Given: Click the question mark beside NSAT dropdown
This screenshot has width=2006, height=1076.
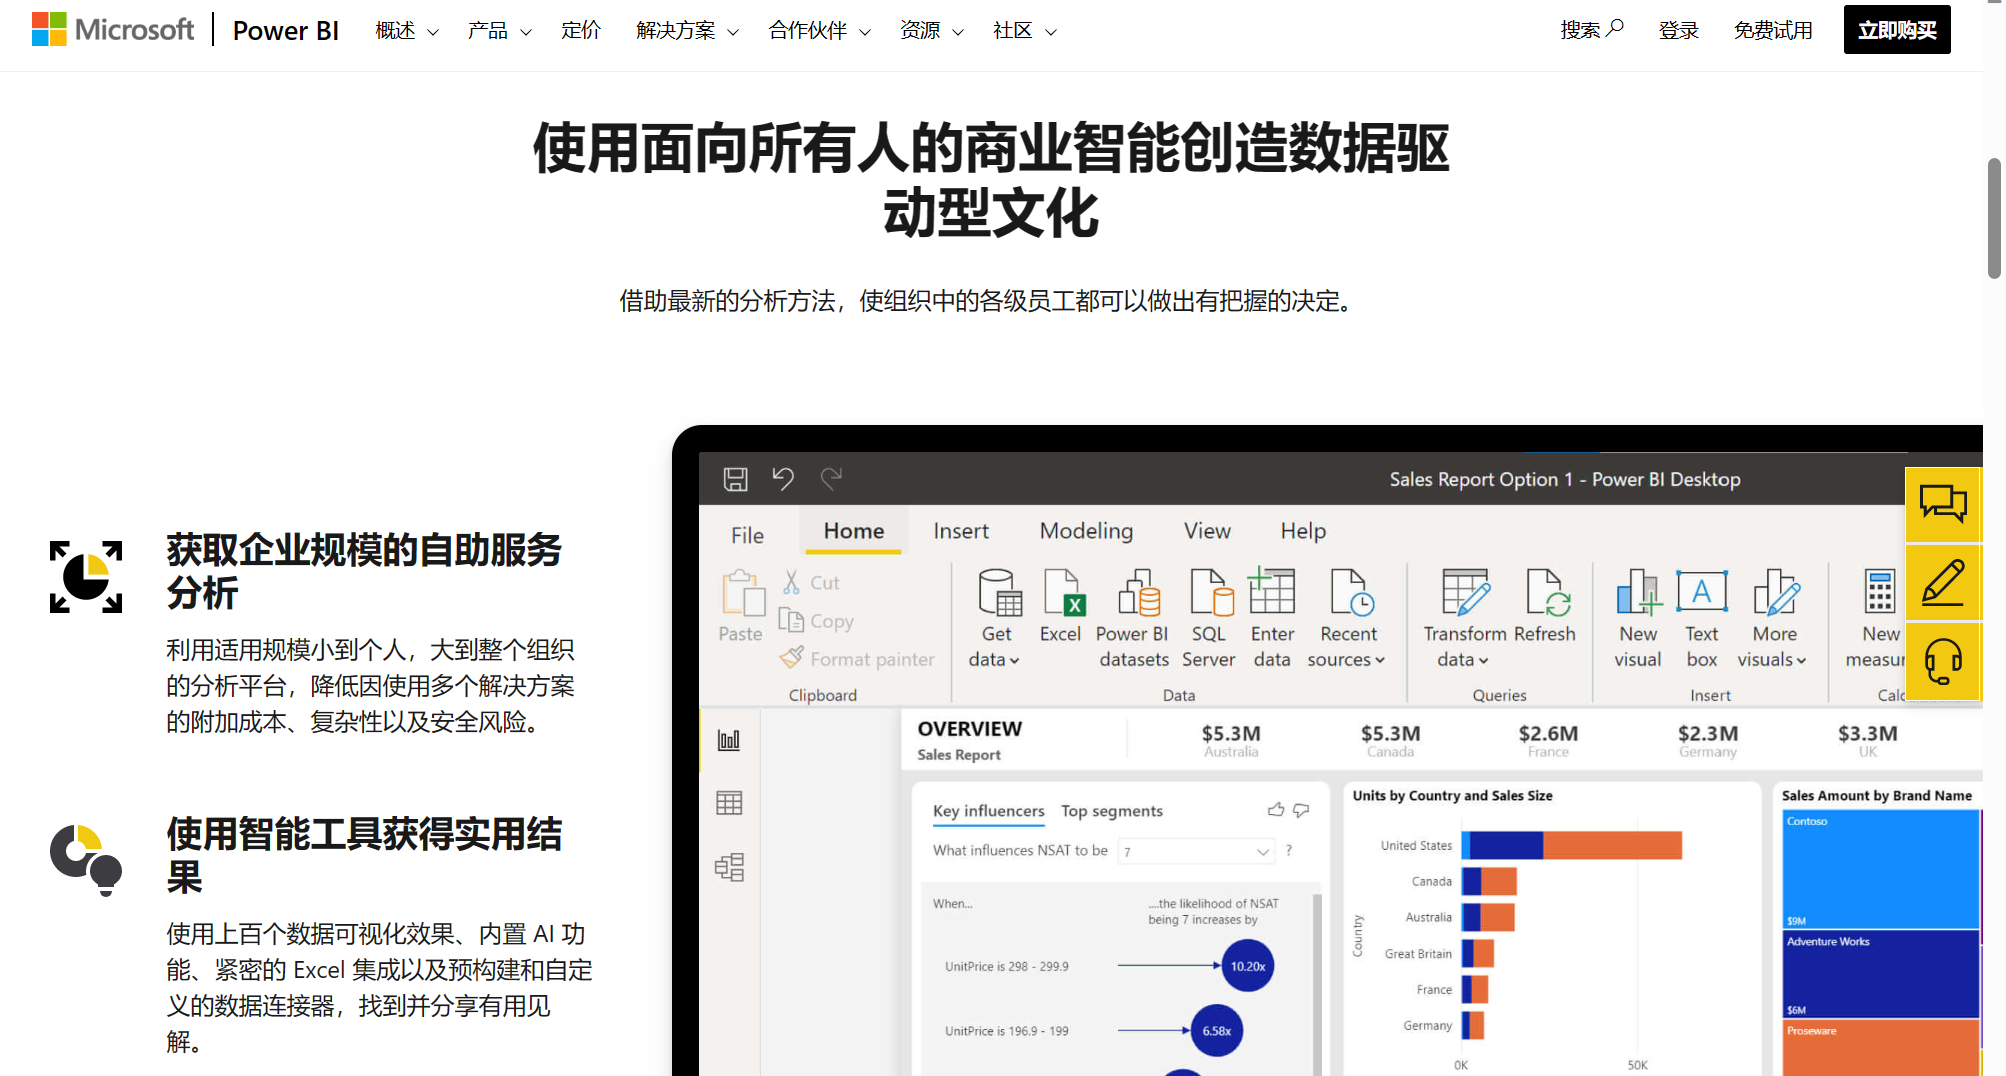Looking at the screenshot, I should (1289, 850).
